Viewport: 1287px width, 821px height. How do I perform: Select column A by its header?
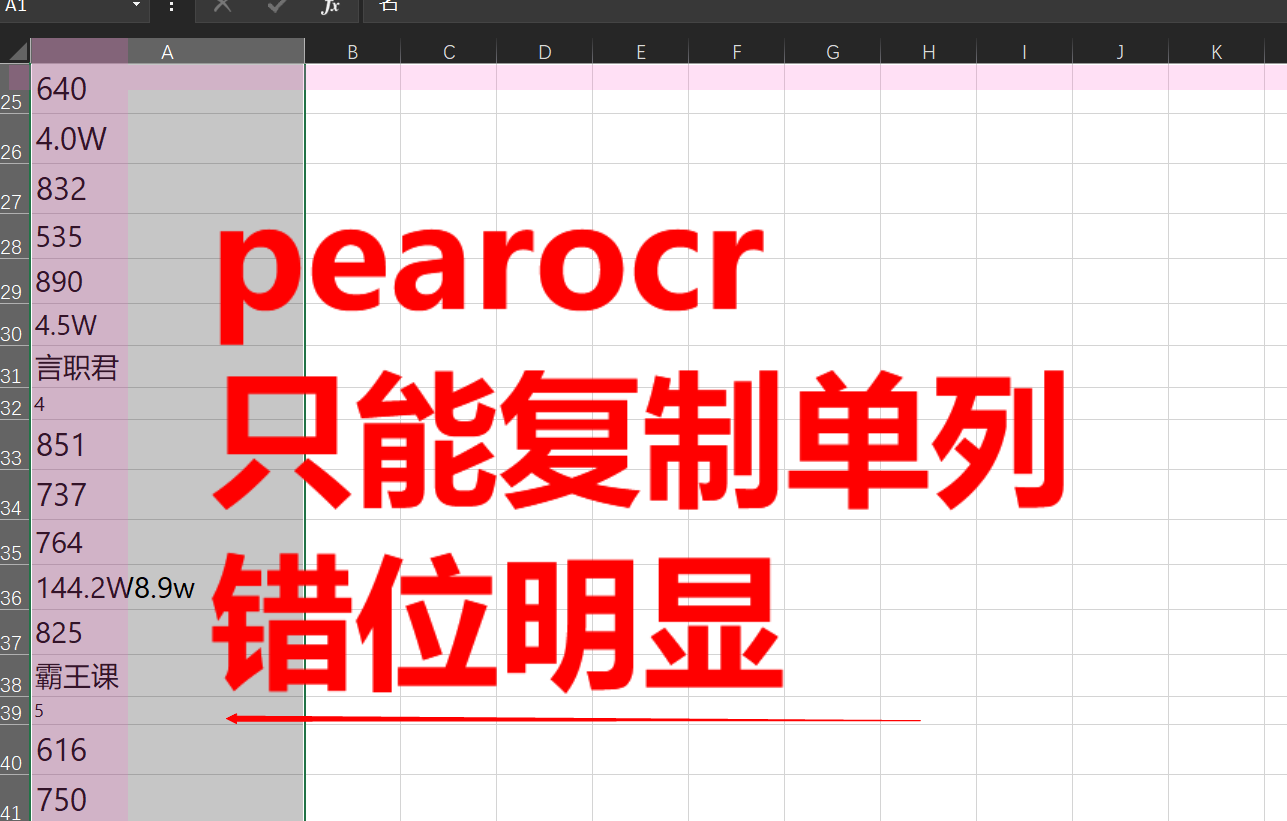click(x=168, y=52)
